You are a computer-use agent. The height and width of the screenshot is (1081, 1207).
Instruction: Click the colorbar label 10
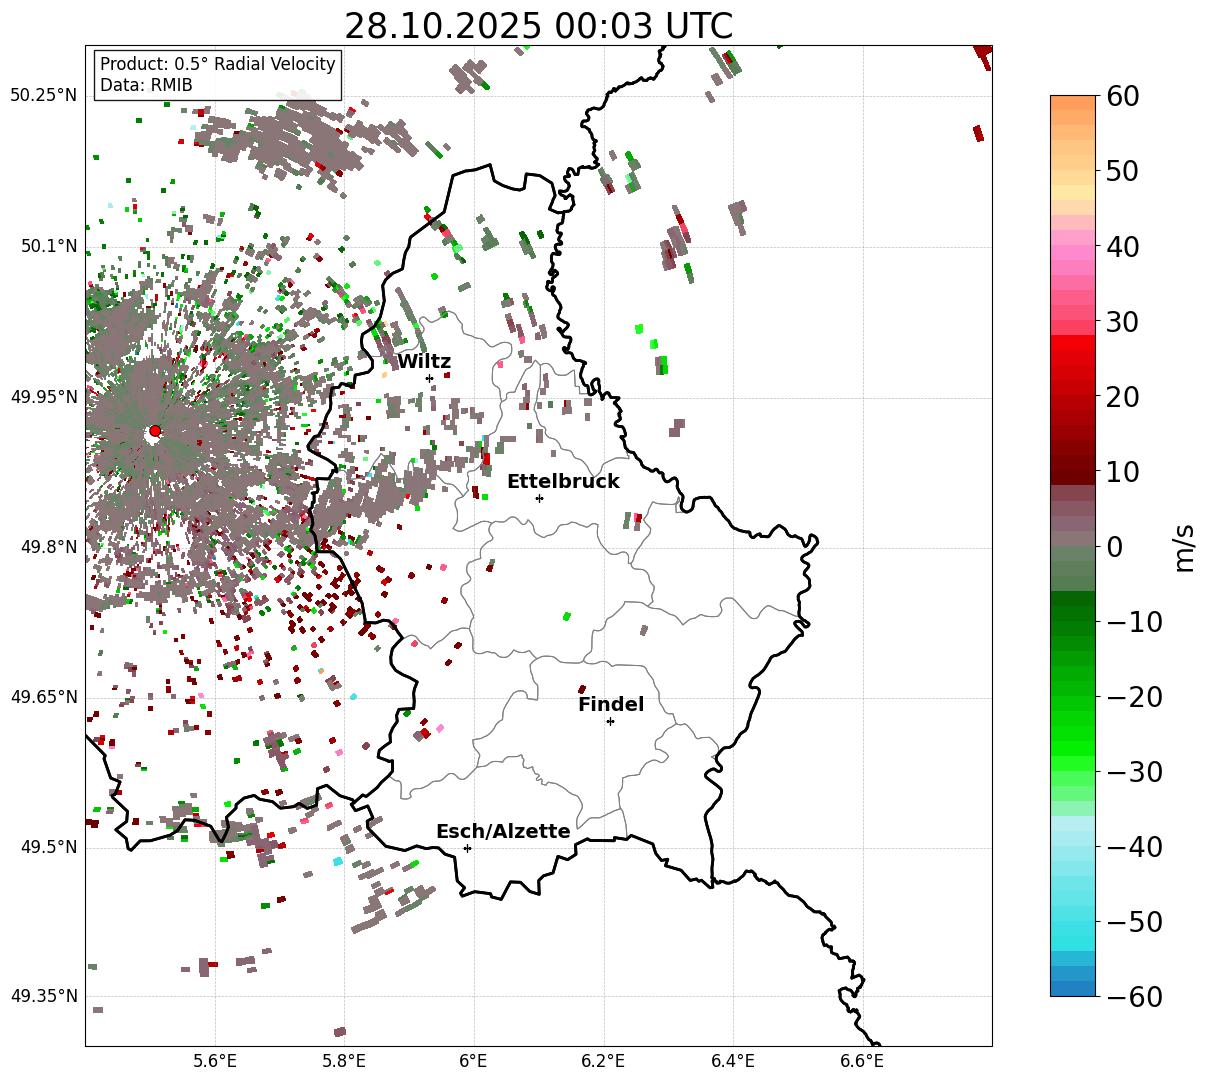1122,471
